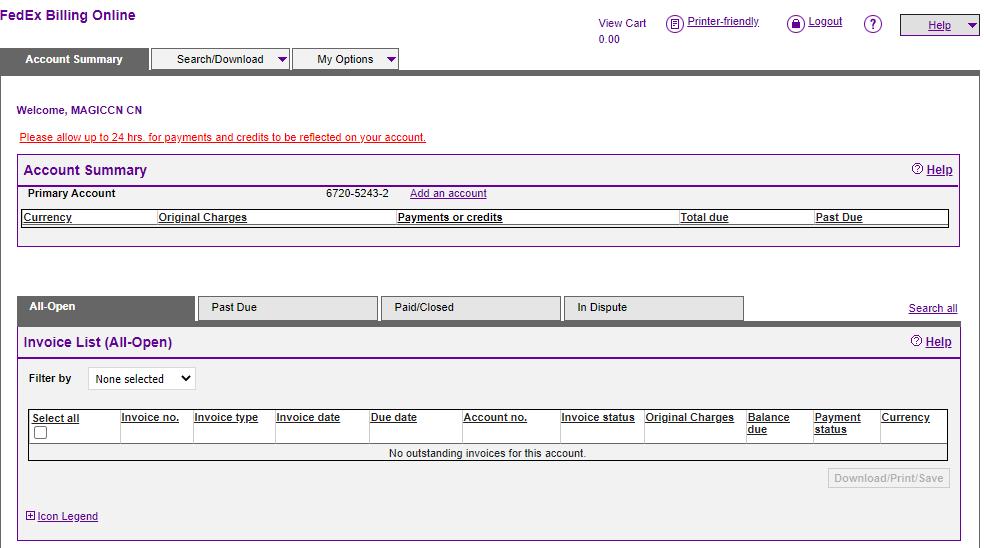Open the My Options dropdown arrow

pos(391,60)
